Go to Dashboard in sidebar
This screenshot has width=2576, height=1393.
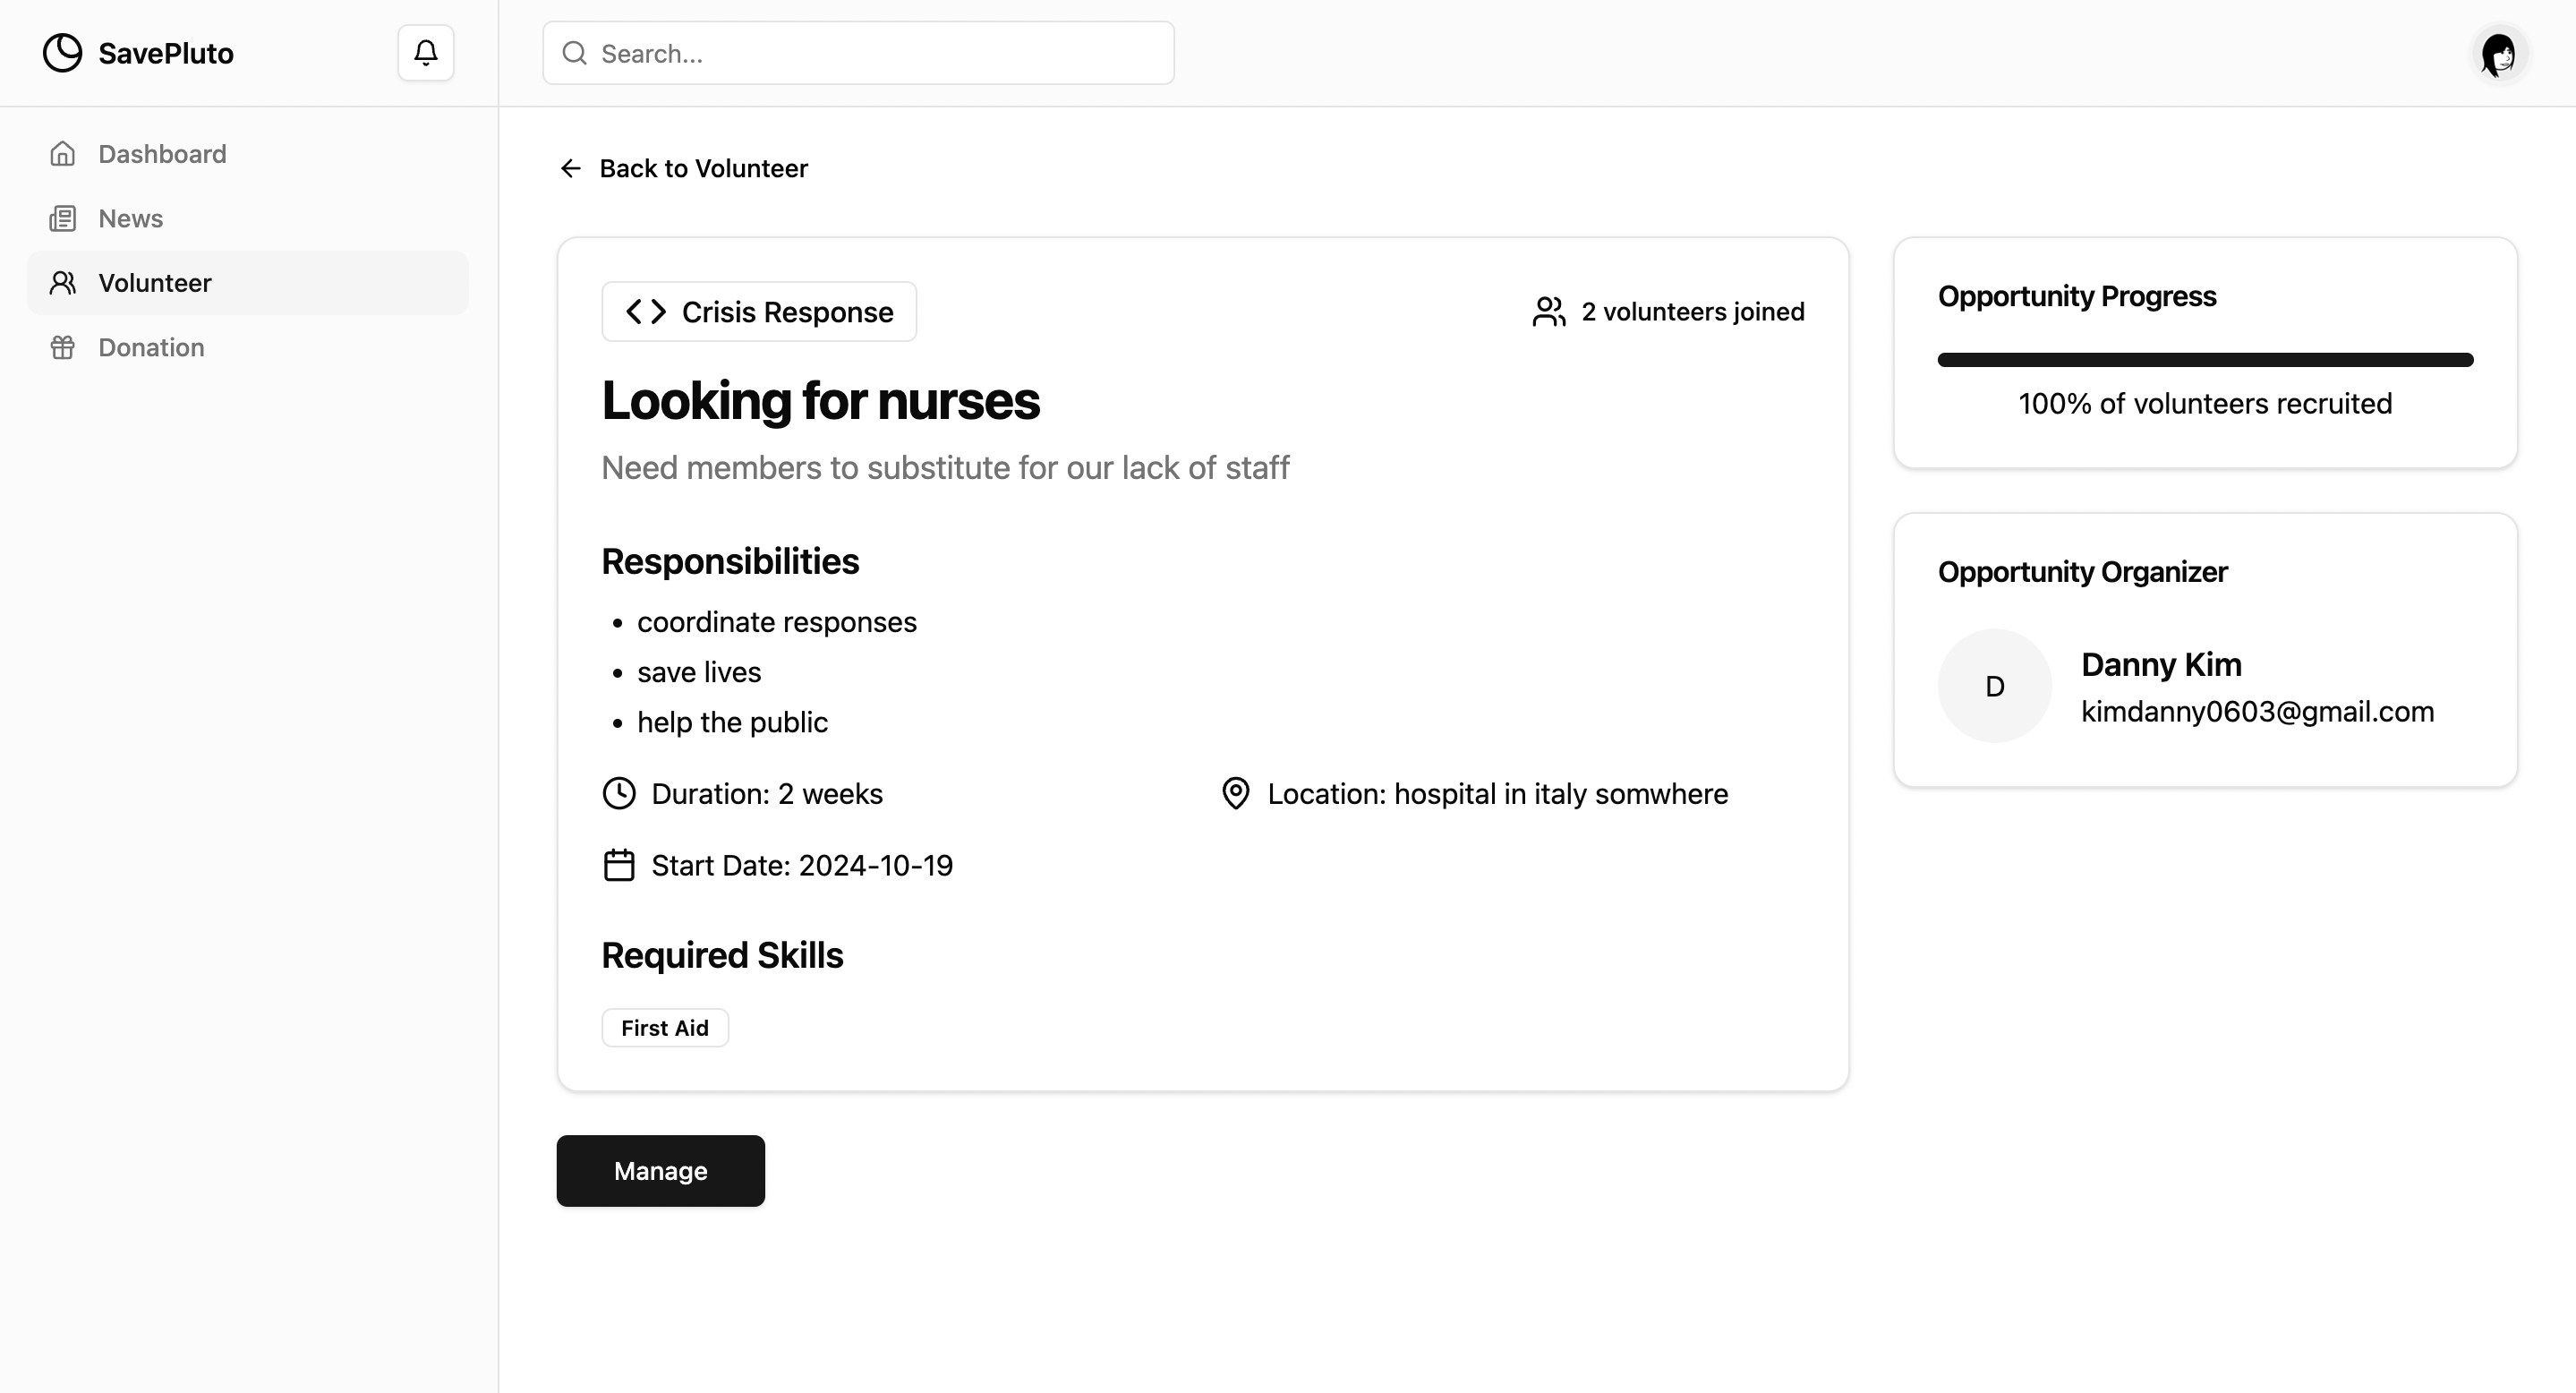162,154
